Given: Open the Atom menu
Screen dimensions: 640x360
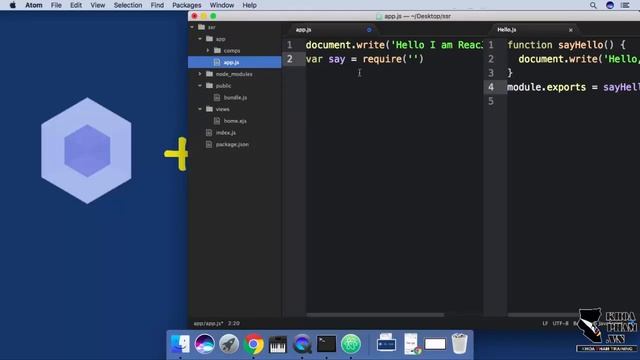Looking at the screenshot, I should tap(34, 5).
